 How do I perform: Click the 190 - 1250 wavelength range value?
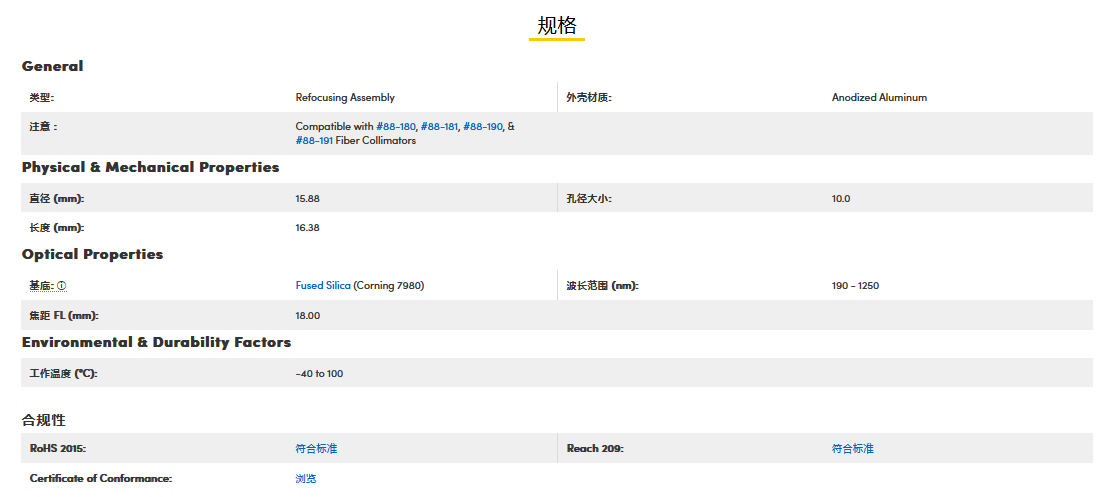(855, 286)
